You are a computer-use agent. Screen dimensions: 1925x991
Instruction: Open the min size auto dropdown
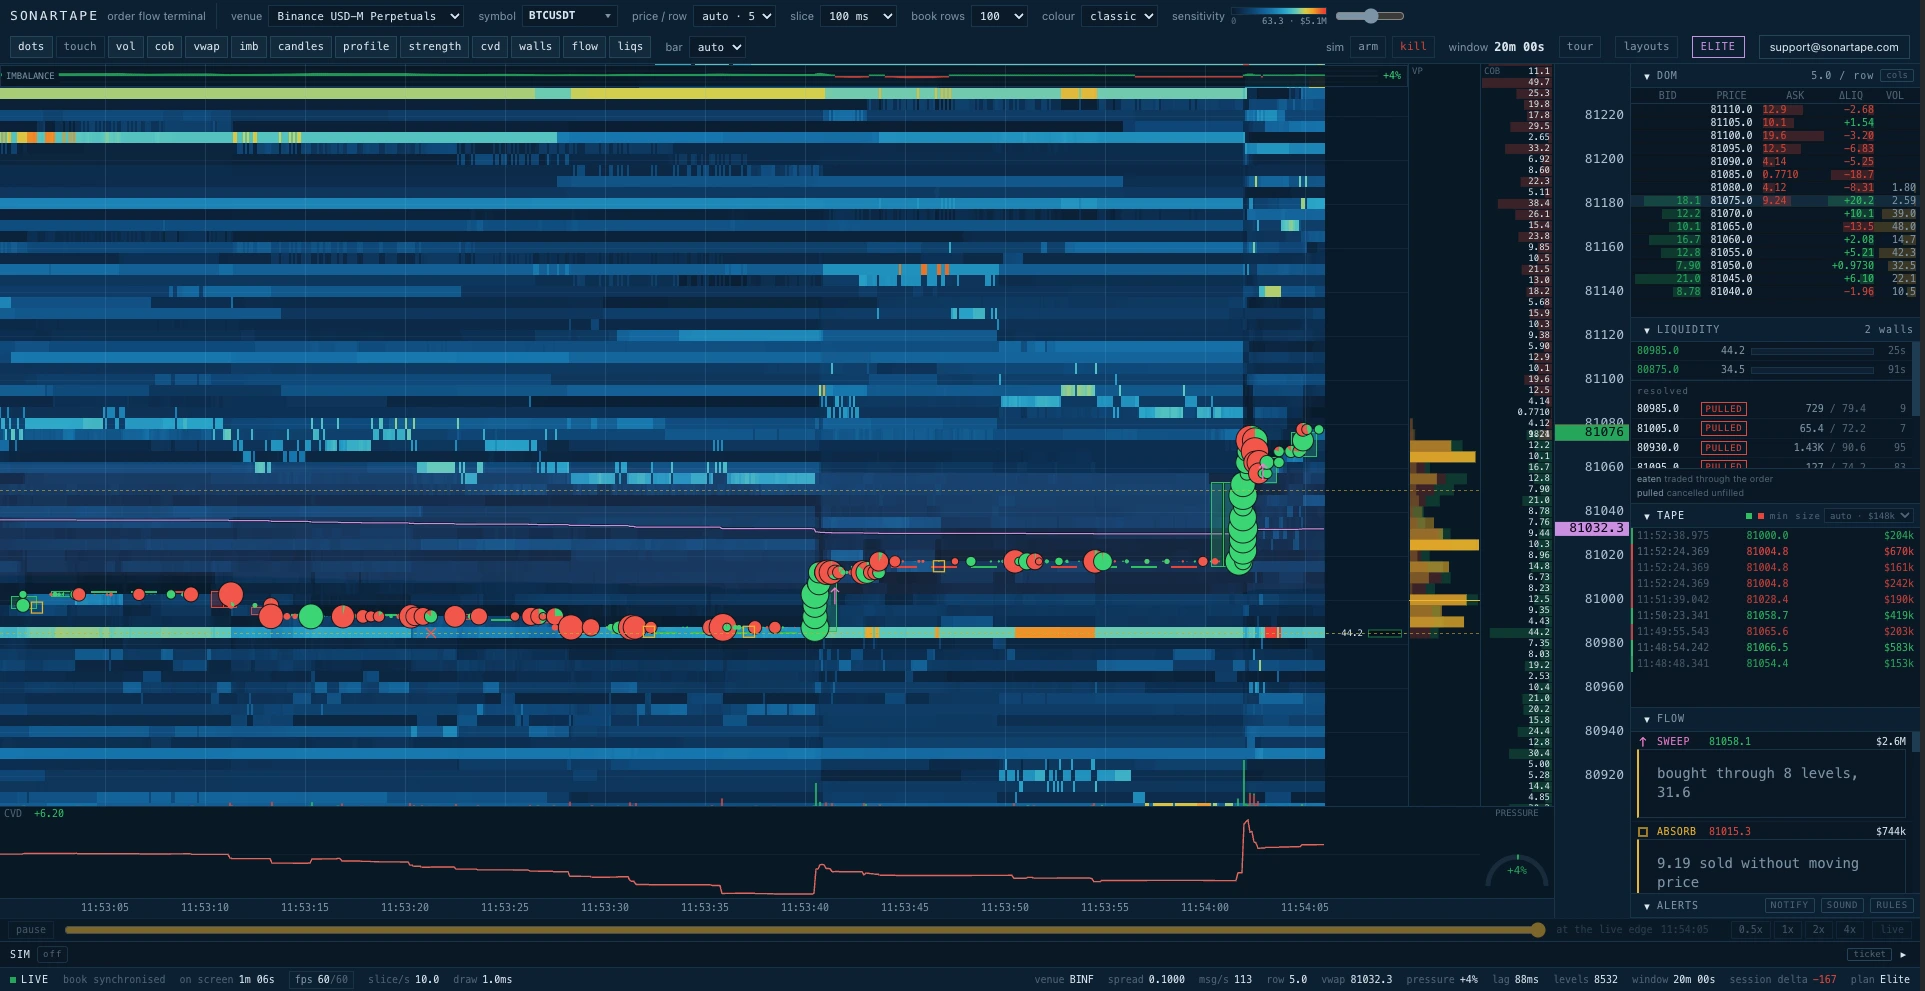click(x=1869, y=516)
